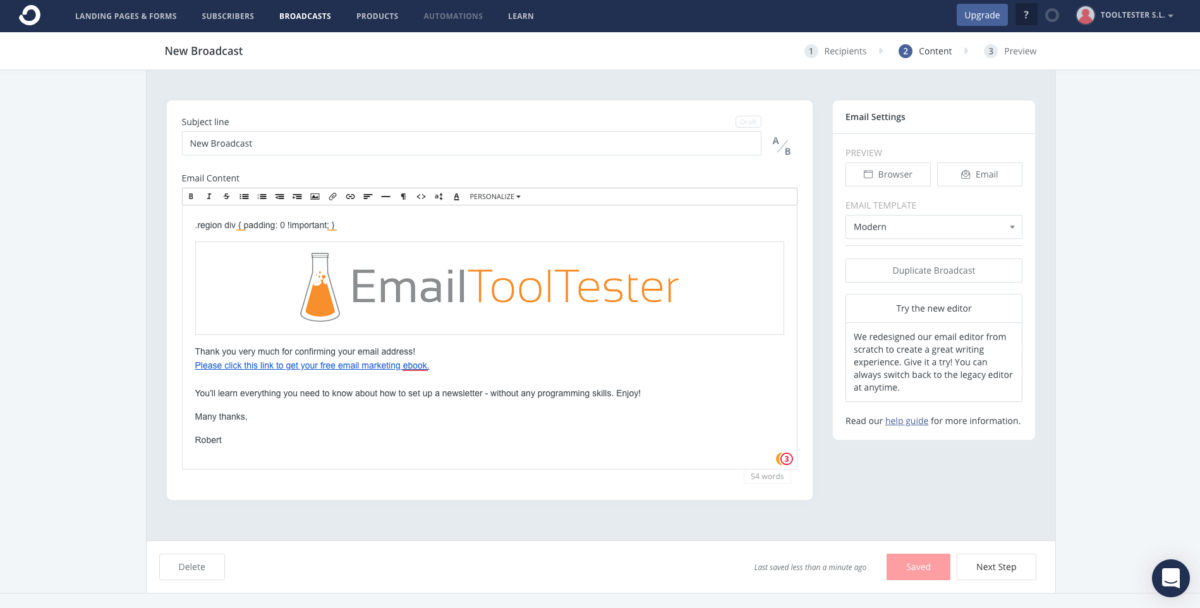
Task: Expand the Tooltester S.L. account menu
Action: 1125,16
